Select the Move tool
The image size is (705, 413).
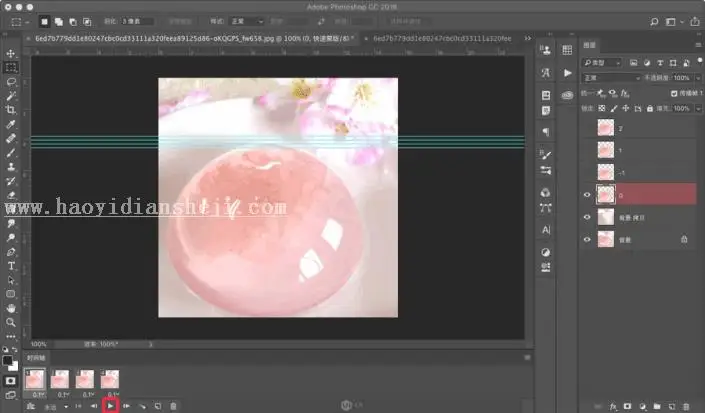pyautogui.click(x=11, y=53)
